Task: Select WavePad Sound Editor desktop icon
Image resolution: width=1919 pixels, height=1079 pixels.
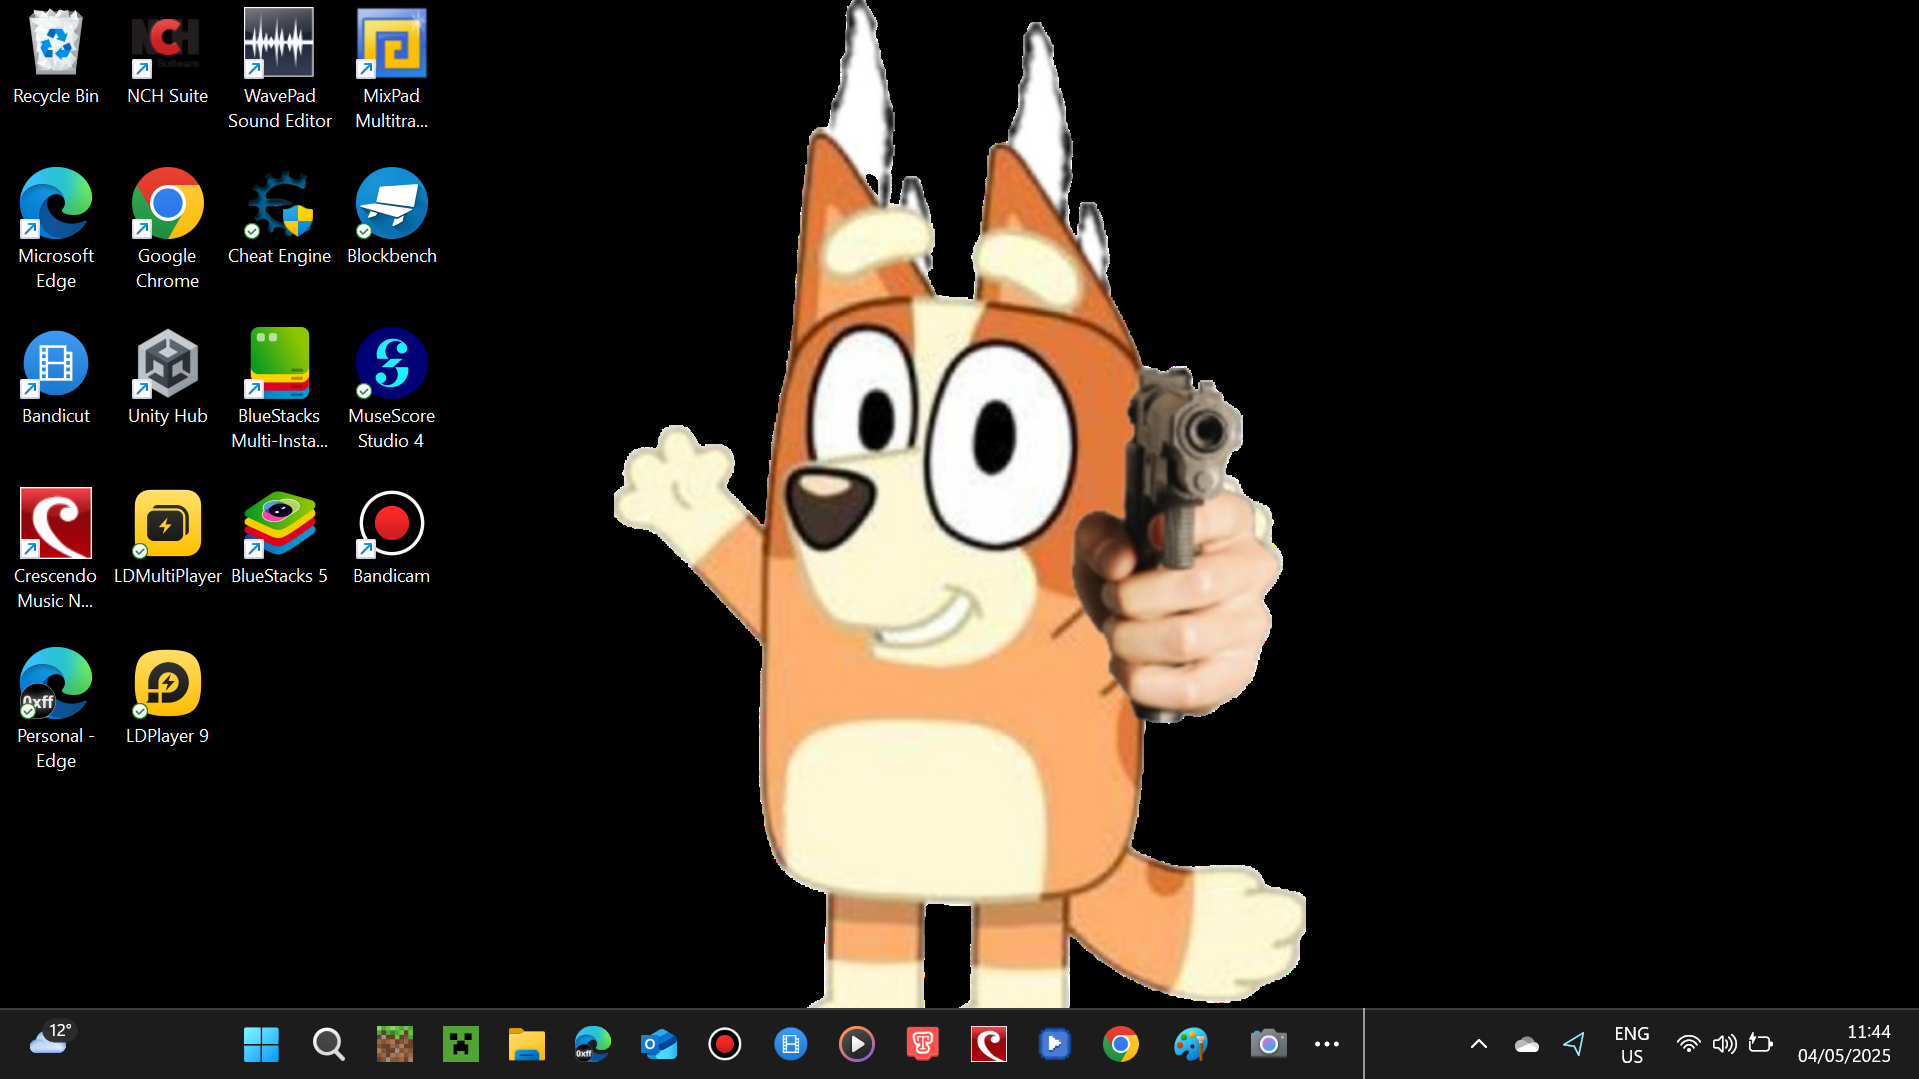Action: point(279,69)
